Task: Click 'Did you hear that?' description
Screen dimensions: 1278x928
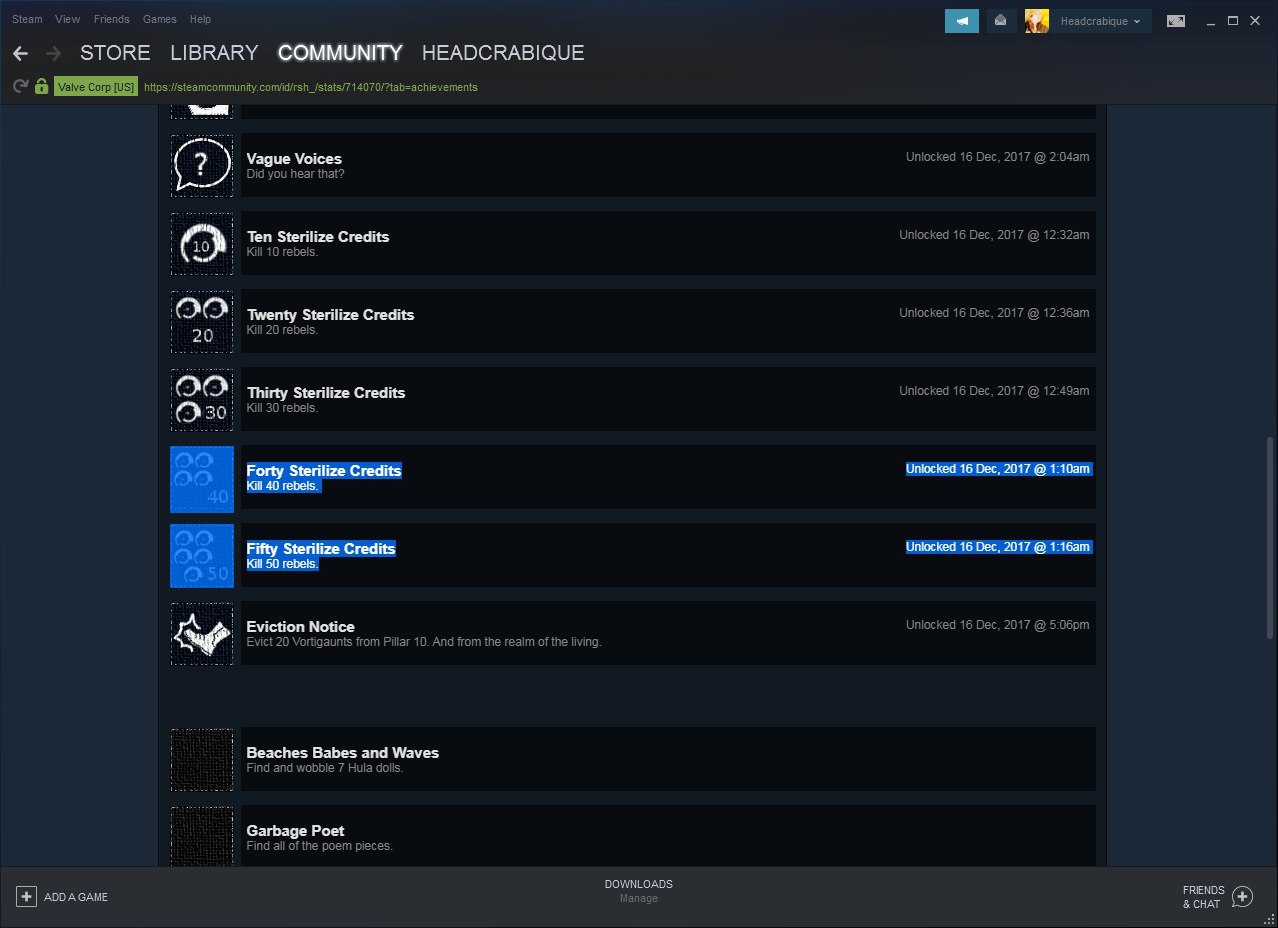Action: [x=295, y=174]
